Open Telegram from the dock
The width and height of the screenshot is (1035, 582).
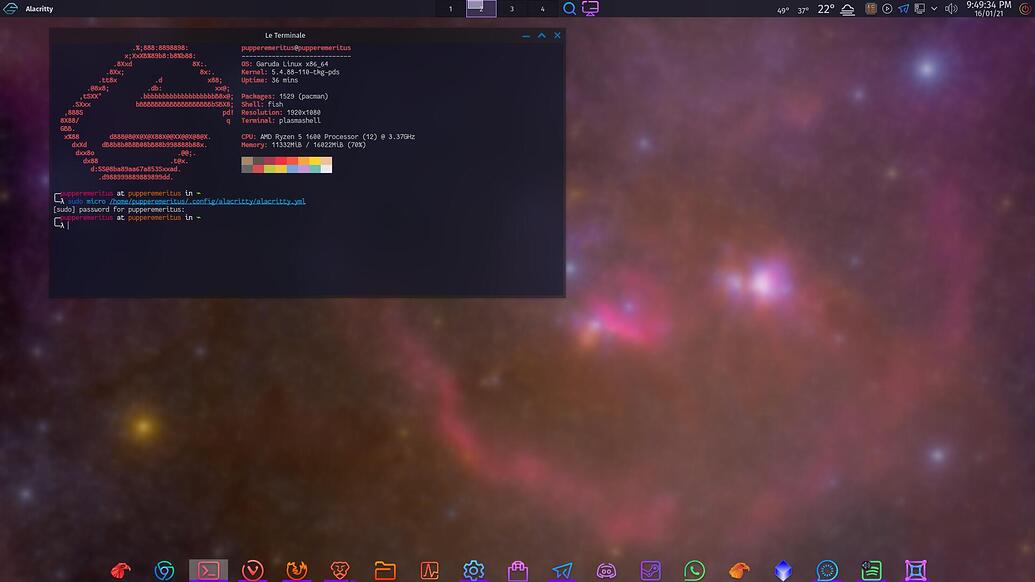click(x=561, y=570)
